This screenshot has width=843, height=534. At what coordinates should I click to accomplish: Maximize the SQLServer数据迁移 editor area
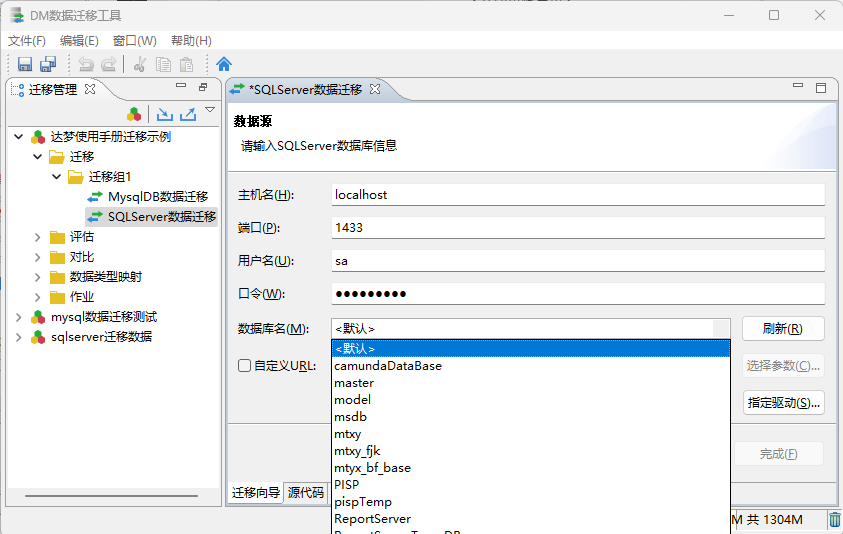[x=821, y=88]
